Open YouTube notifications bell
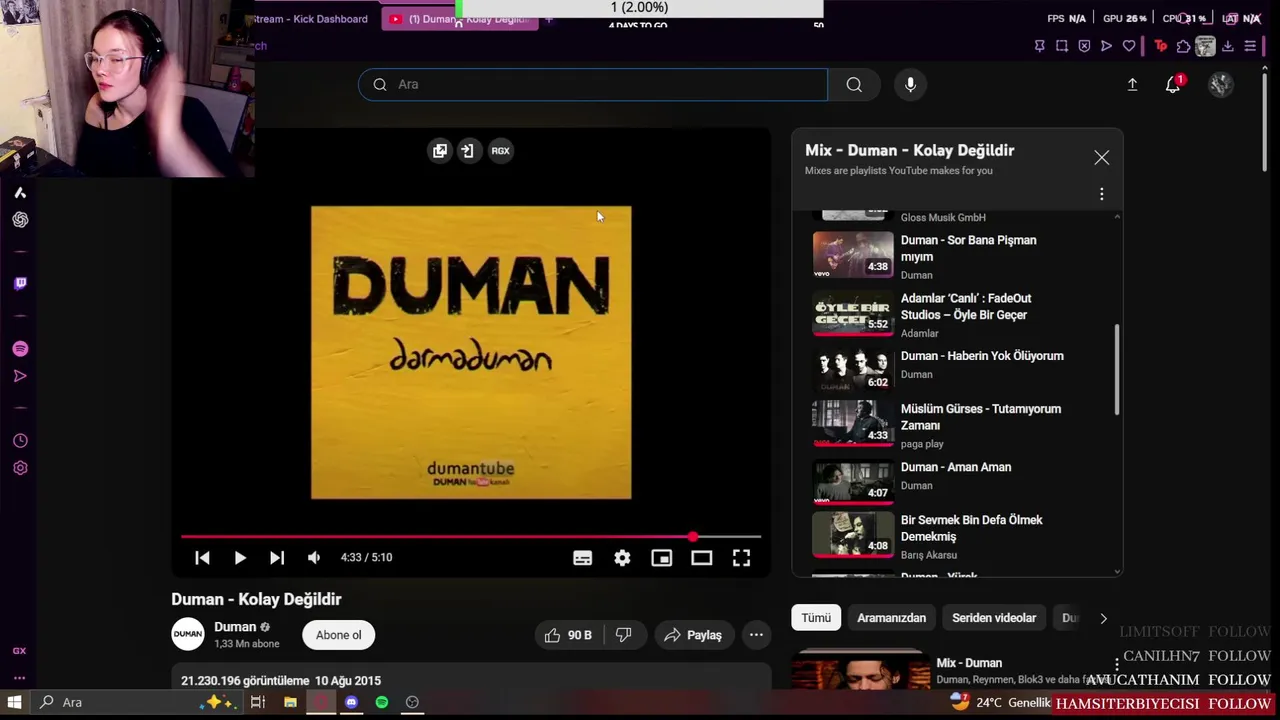Screen dimensions: 1280x720 coord(1173,85)
